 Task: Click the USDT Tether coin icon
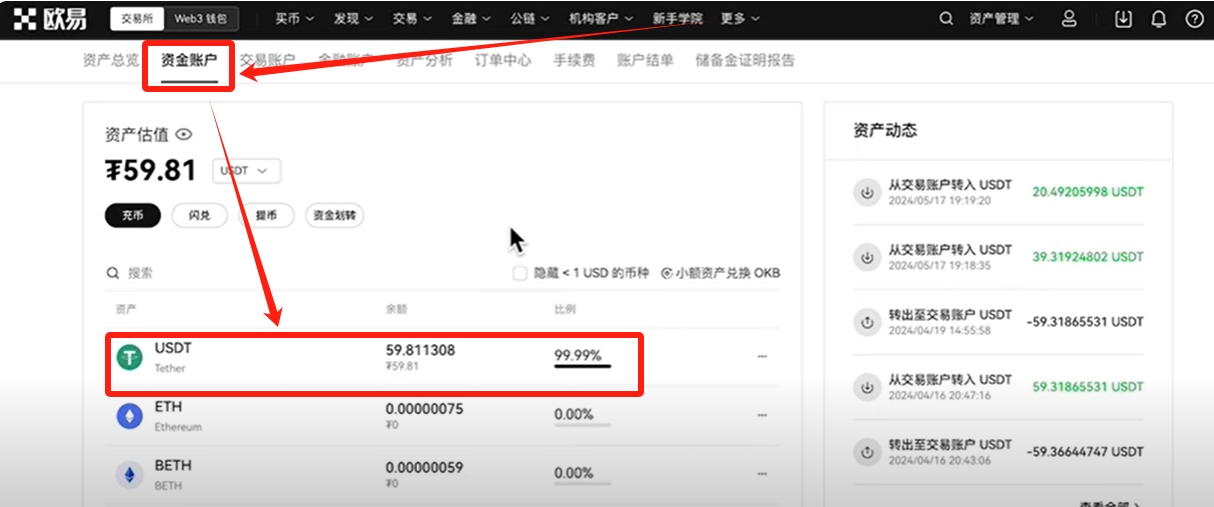tap(130, 357)
